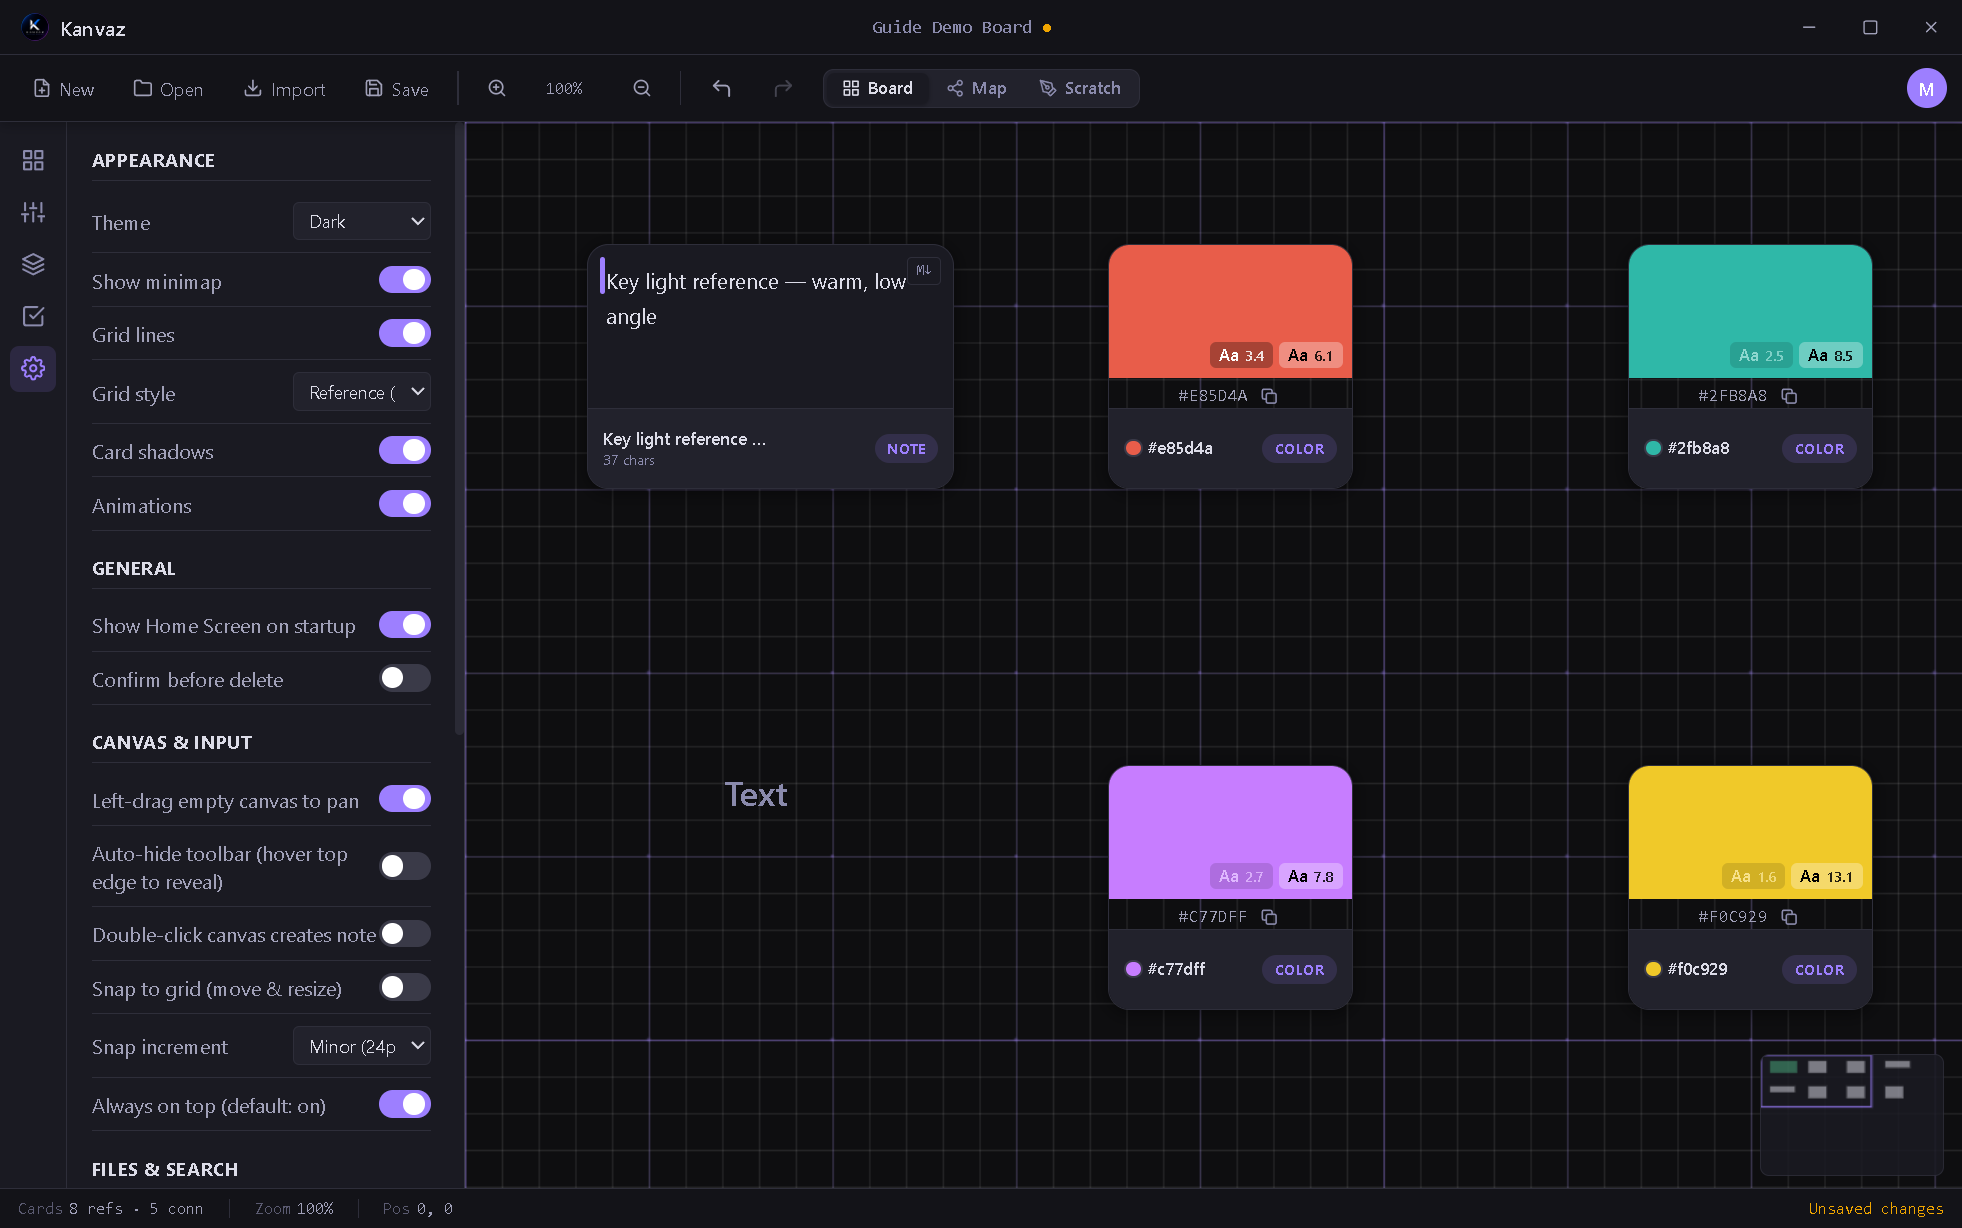
Task: Click the NOTE tag on note card
Action: coord(906,449)
